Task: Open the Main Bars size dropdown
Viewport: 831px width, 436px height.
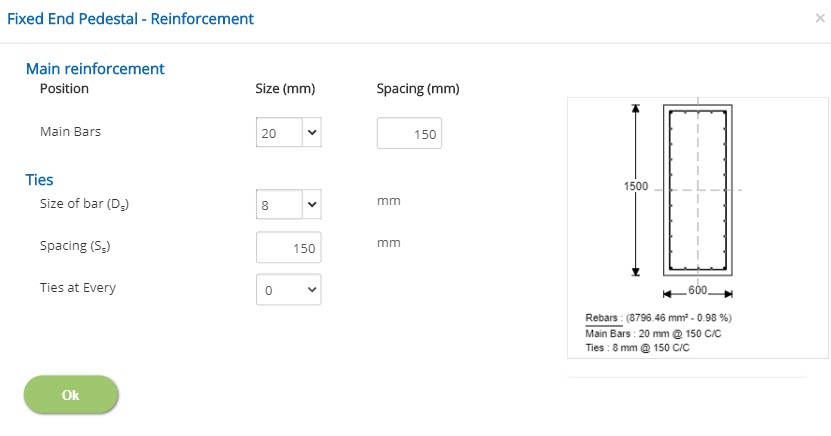Action: click(x=289, y=133)
